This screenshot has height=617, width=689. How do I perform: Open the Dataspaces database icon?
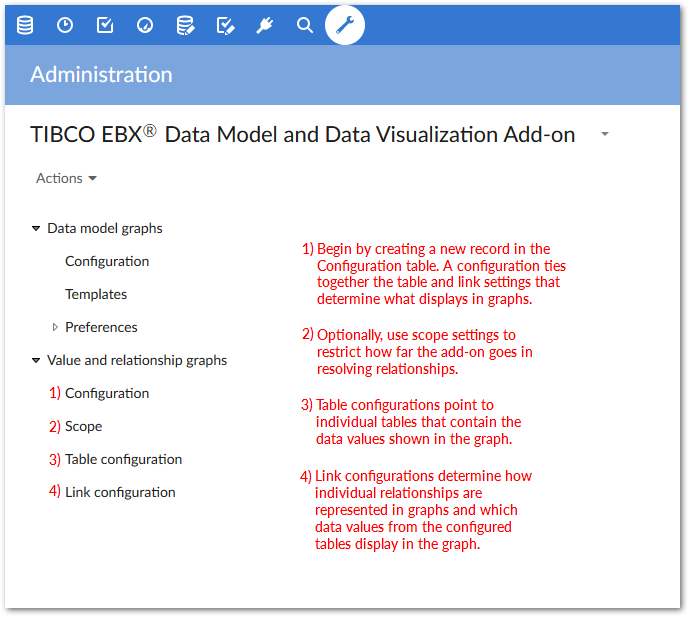(x=25, y=25)
